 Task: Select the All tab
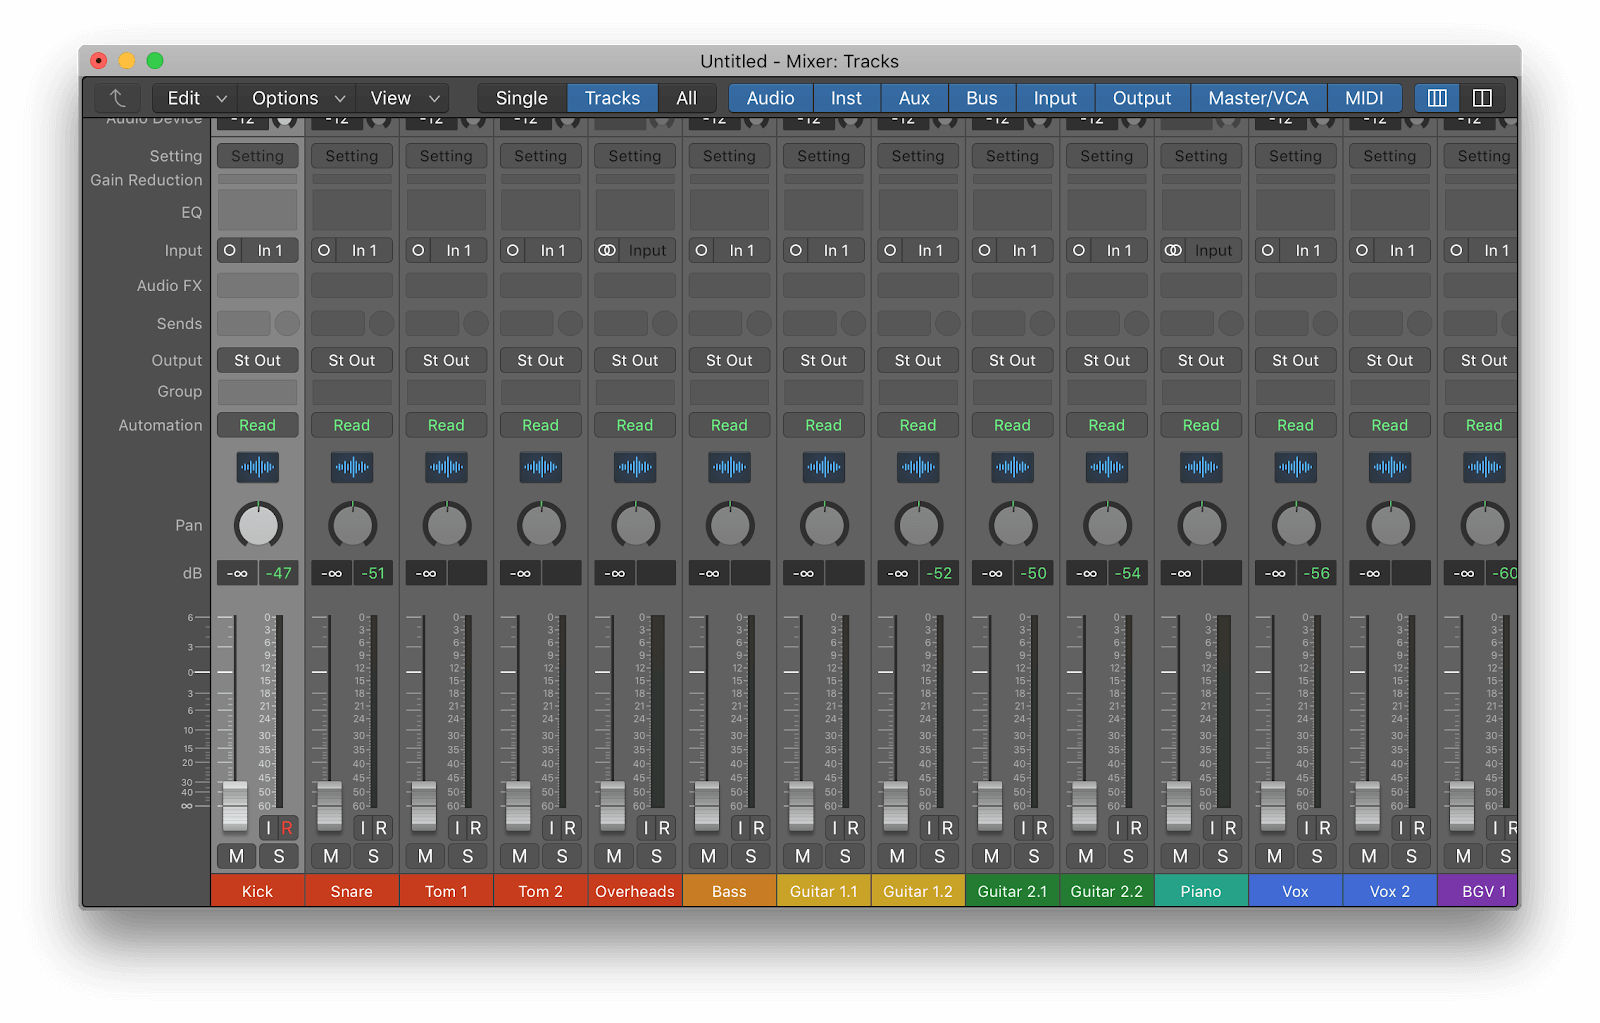coord(687,97)
